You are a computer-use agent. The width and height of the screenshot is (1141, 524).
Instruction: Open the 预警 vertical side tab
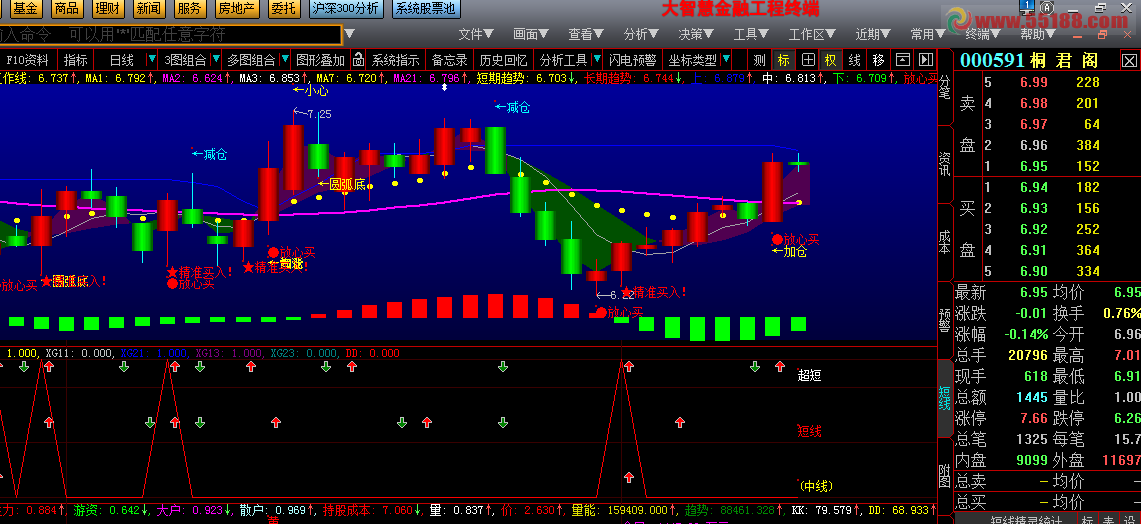(945, 320)
